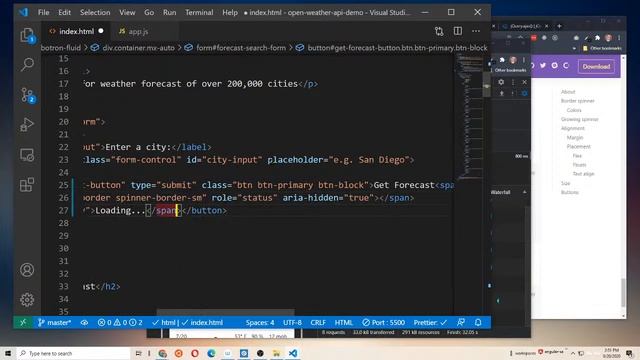Change indentation via Spaces: 4
The width and height of the screenshot is (640, 360).
point(260,322)
